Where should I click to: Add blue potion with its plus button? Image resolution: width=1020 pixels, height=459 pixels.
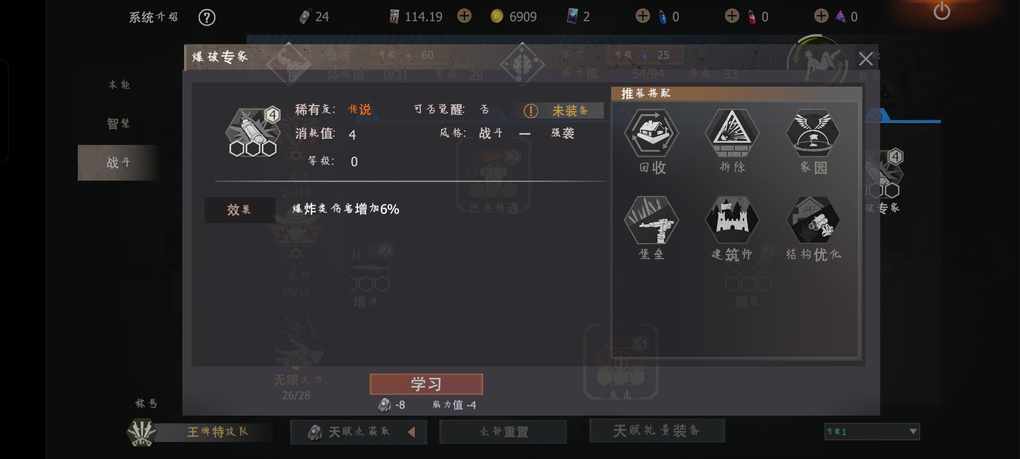click(642, 16)
